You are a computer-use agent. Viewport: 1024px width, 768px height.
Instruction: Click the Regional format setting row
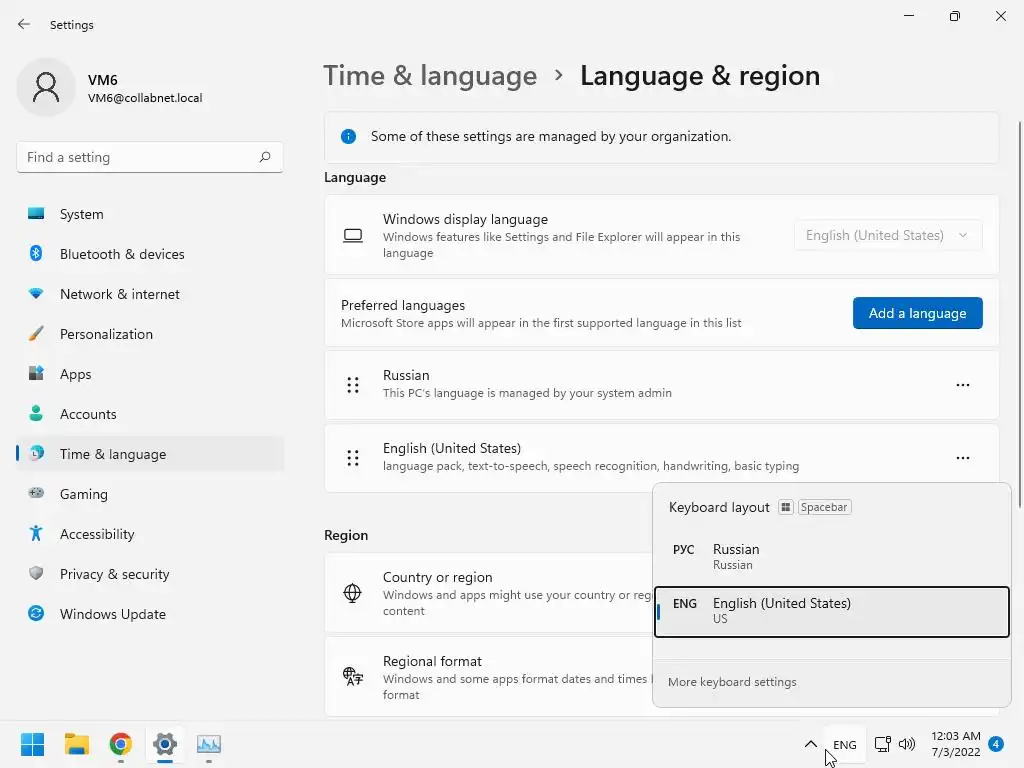click(x=488, y=677)
